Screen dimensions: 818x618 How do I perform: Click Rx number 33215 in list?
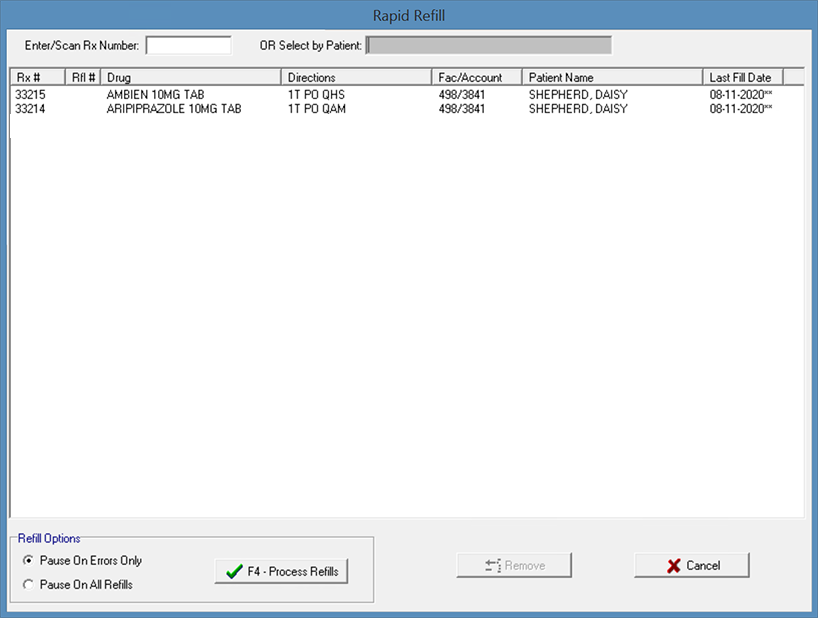coord(32,95)
